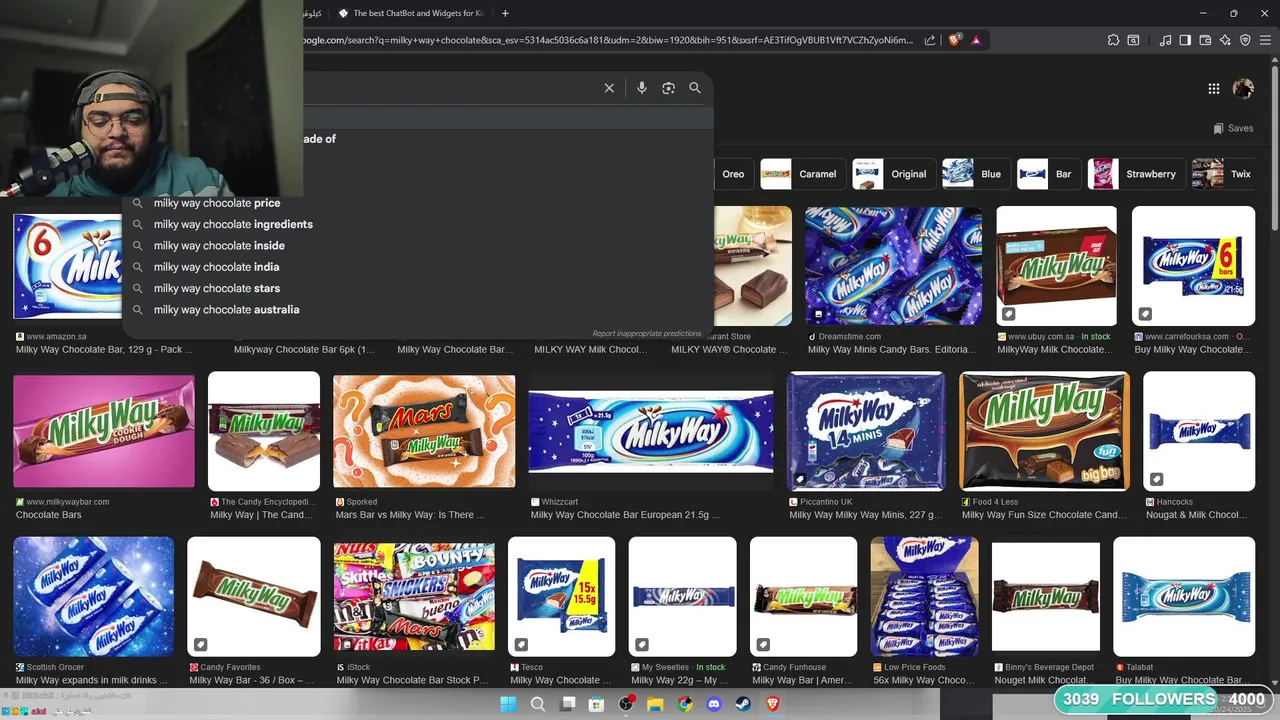The image size is (1280, 720).
Task: Open the Saves collection link
Action: pos(1233,128)
